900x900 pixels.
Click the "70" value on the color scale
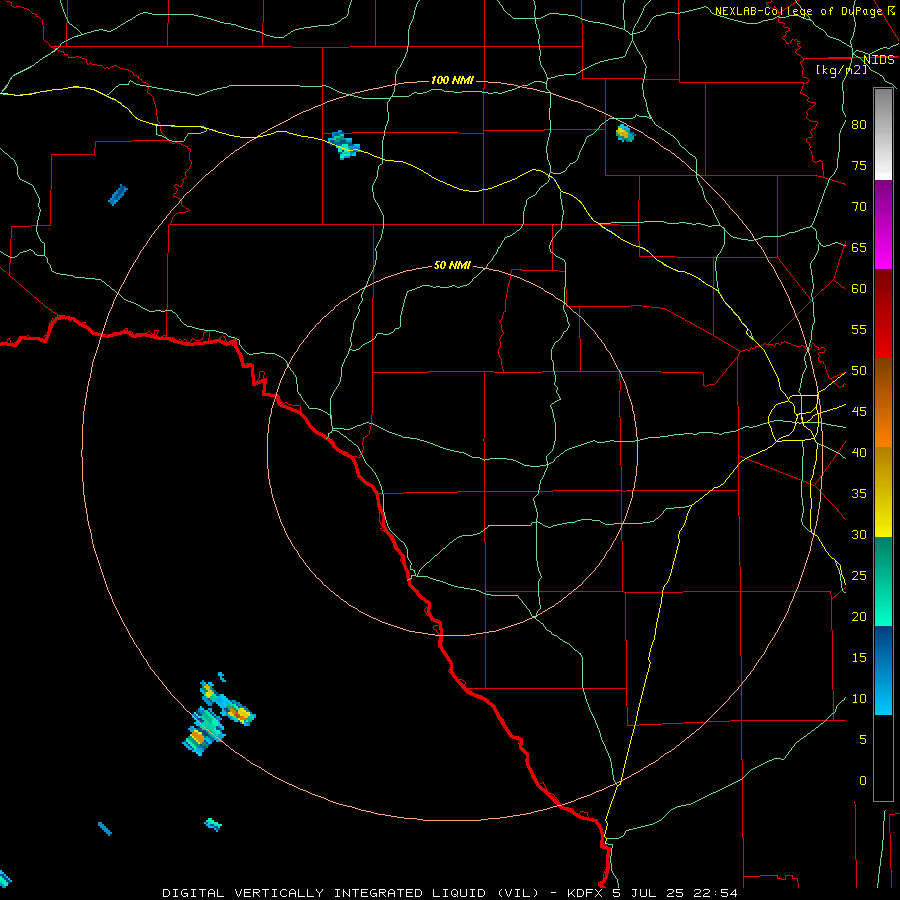[859, 207]
